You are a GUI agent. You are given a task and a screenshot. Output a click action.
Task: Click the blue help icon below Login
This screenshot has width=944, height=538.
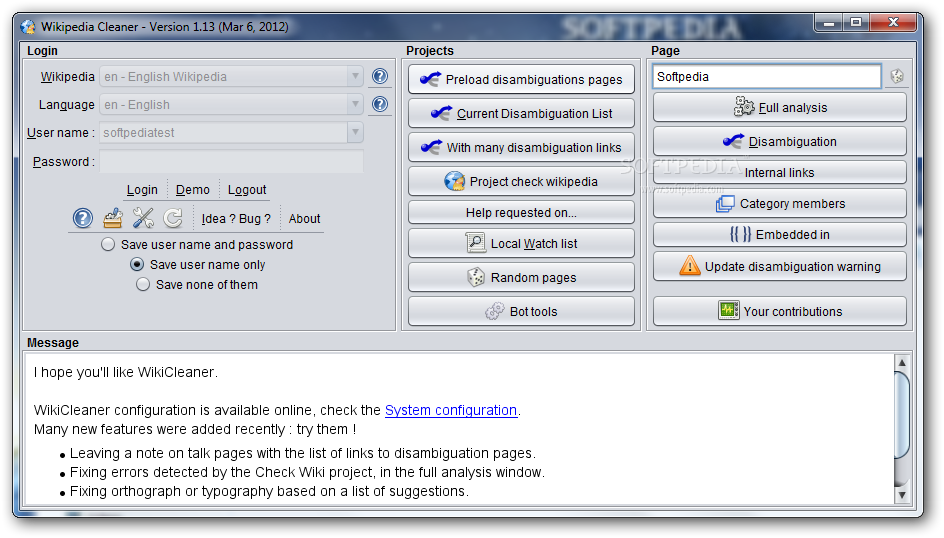pyautogui.click(x=83, y=218)
